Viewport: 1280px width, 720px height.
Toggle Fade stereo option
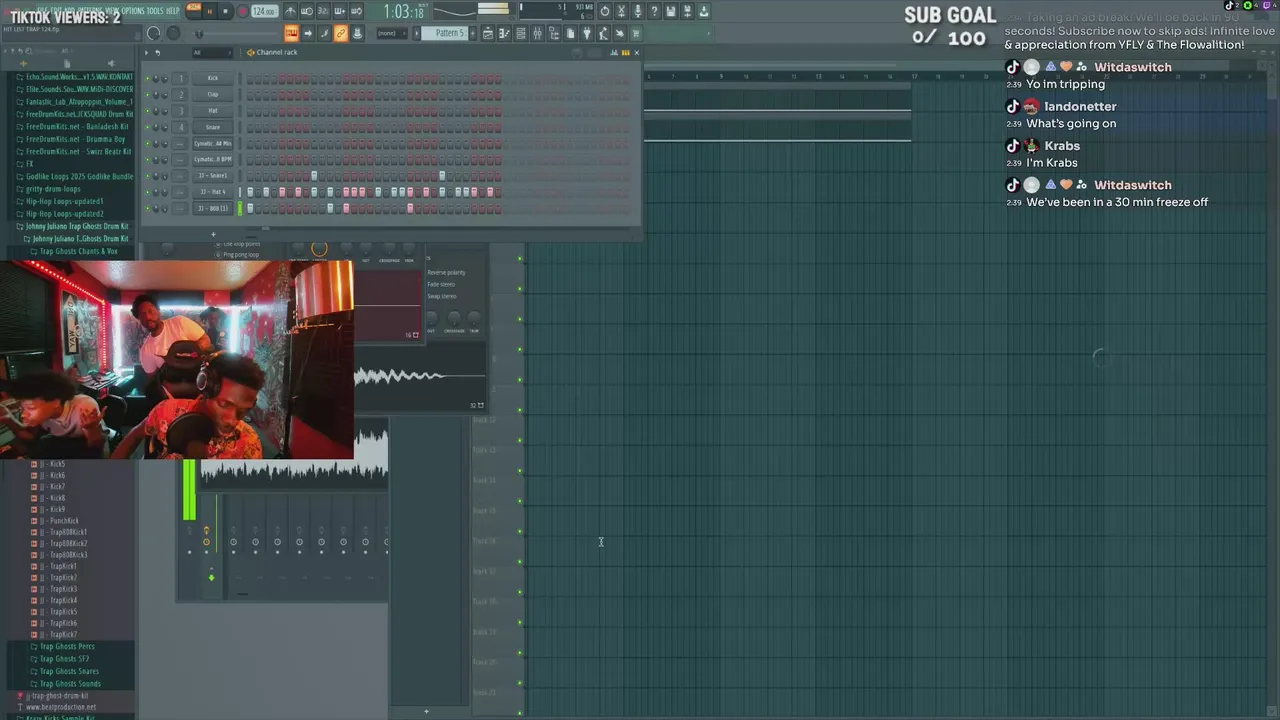pyautogui.click(x=441, y=284)
